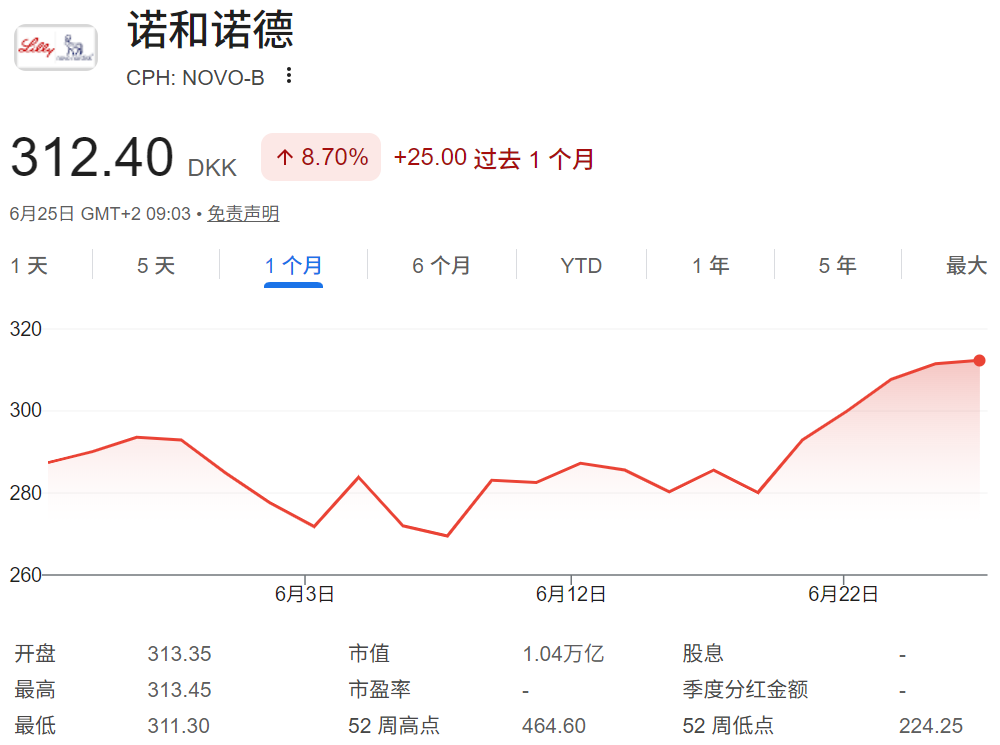The image size is (1000, 745).
Task: Click the 52 周高点 label
Action: point(393,725)
